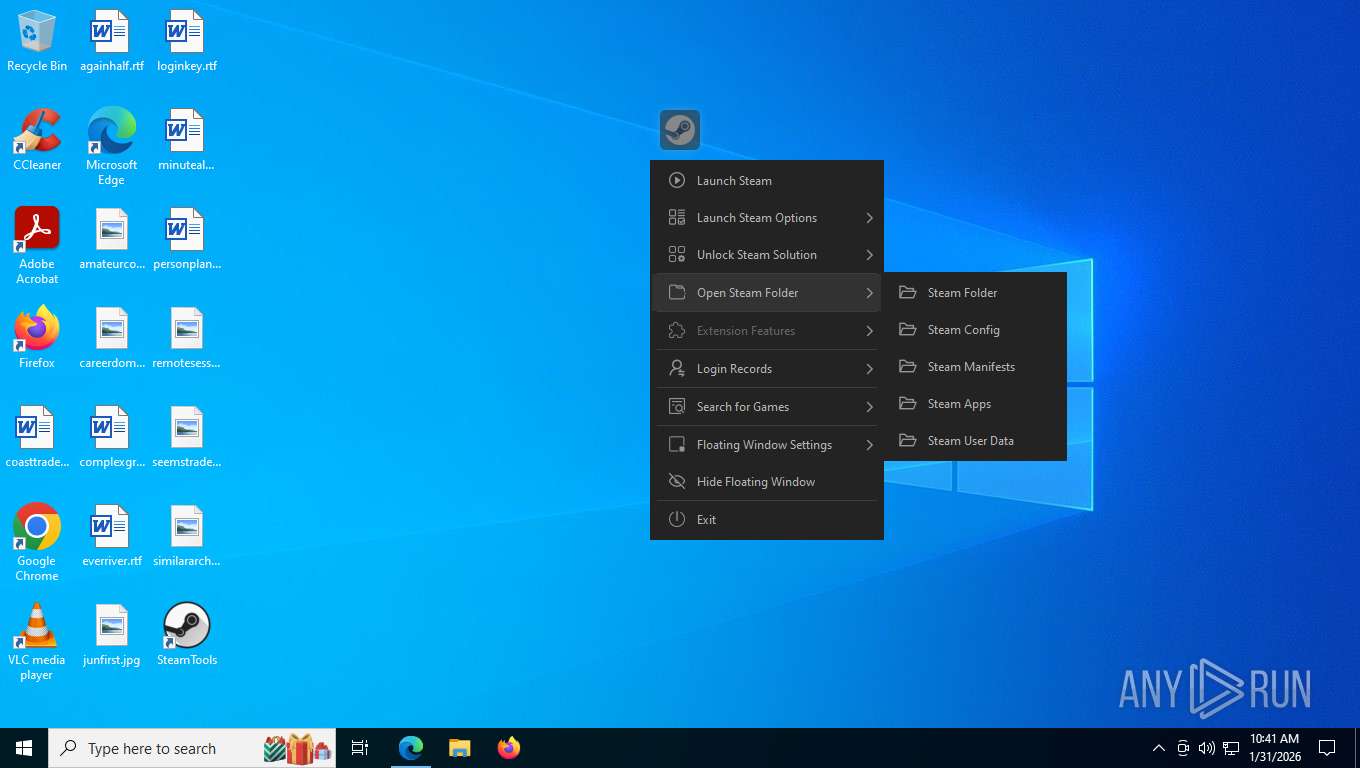Click search icon beside Search for Games
This screenshot has width=1360, height=768.
point(677,407)
